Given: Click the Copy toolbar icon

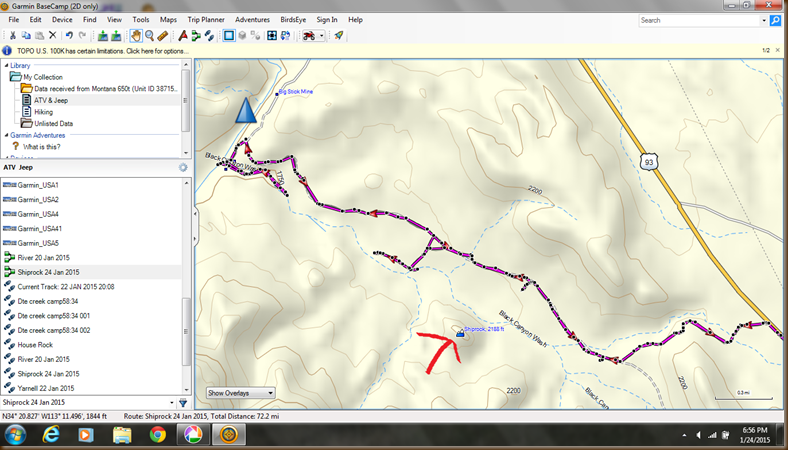Looking at the screenshot, I should pyautogui.click(x=26, y=36).
